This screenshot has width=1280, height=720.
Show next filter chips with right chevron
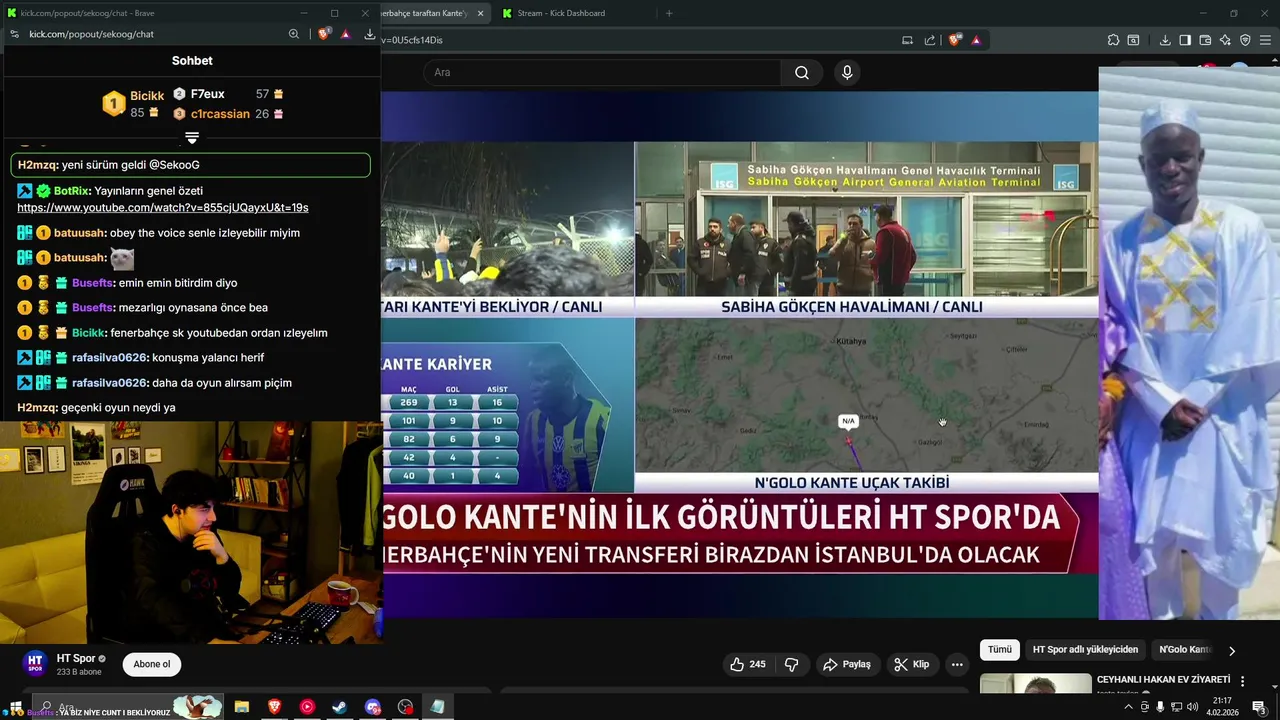pos(1232,650)
